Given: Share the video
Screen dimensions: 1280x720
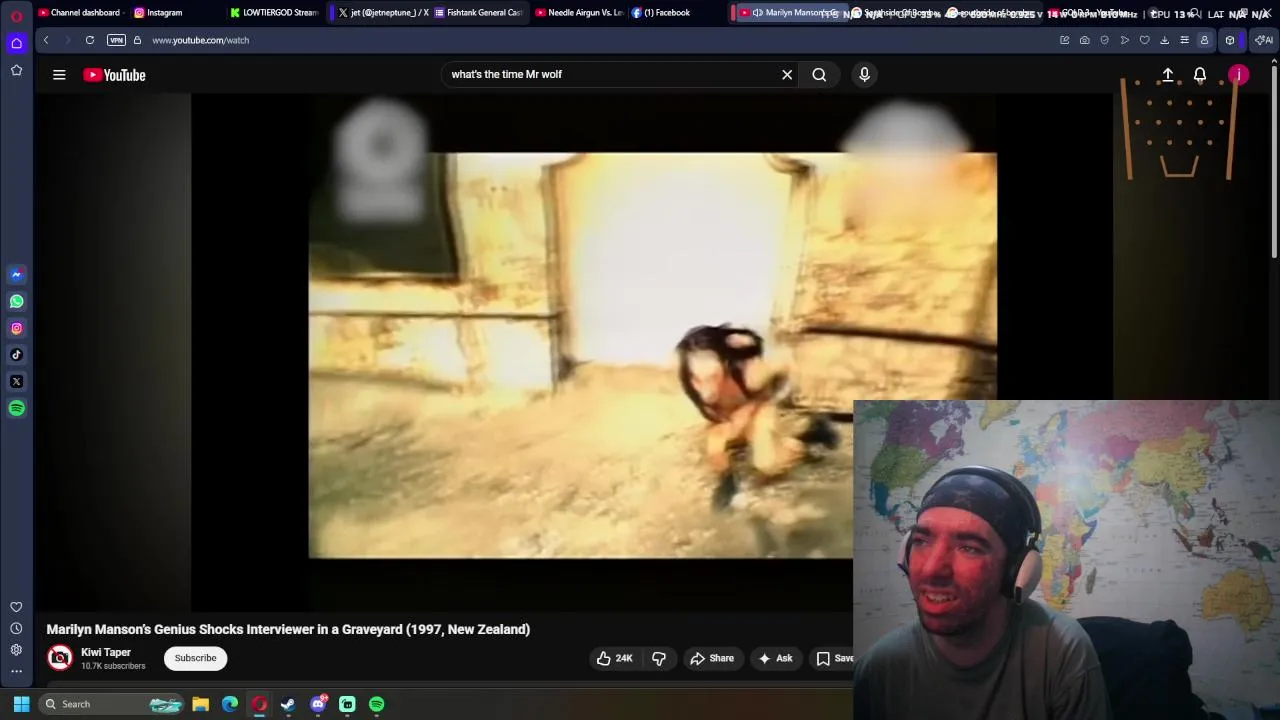Looking at the screenshot, I should pyautogui.click(x=711, y=658).
